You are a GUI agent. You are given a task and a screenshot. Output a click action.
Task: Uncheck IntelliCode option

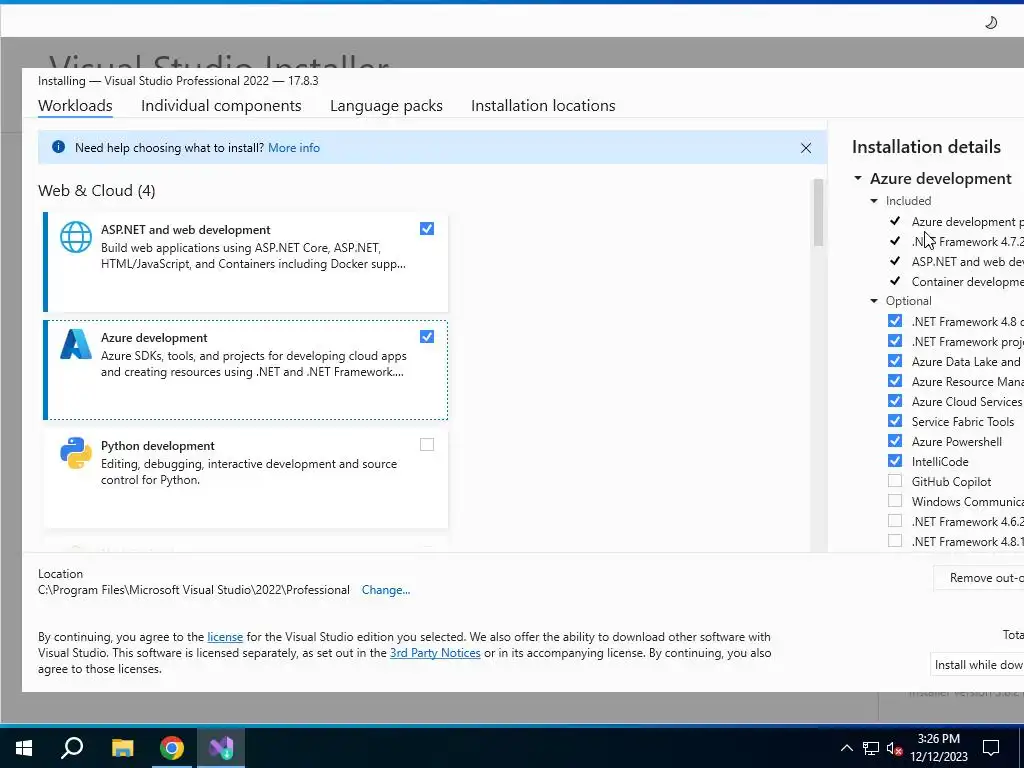coord(895,461)
